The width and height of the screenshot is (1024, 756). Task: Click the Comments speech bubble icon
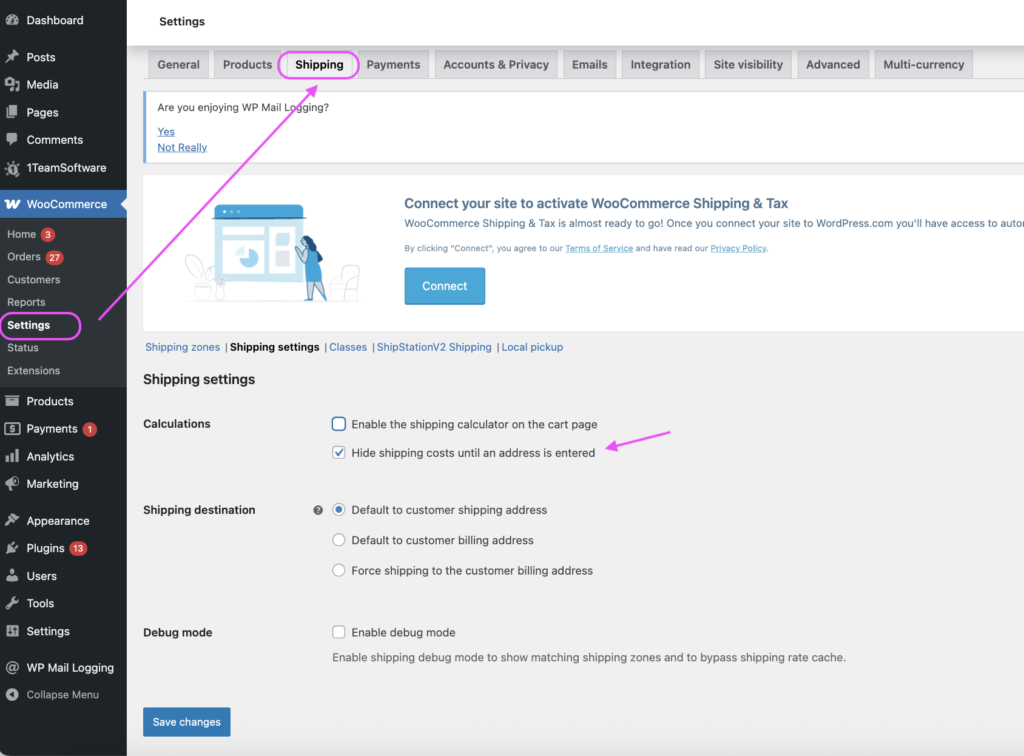click(x=12, y=140)
